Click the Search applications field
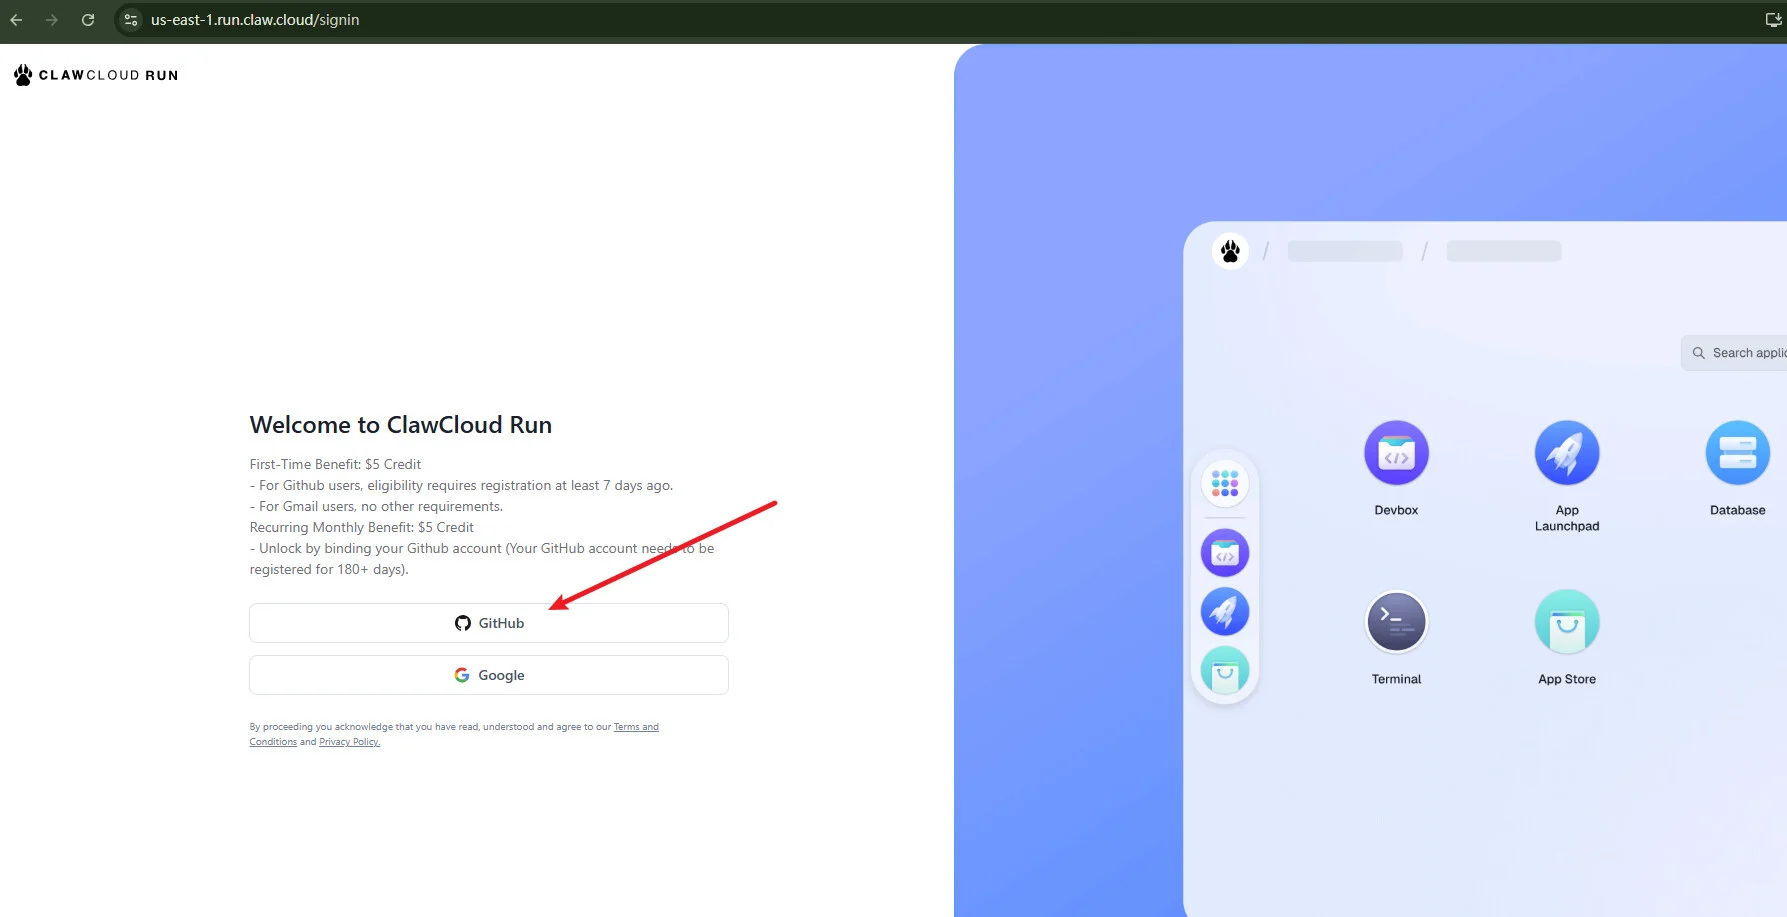The image size is (1787, 917). [1740, 353]
